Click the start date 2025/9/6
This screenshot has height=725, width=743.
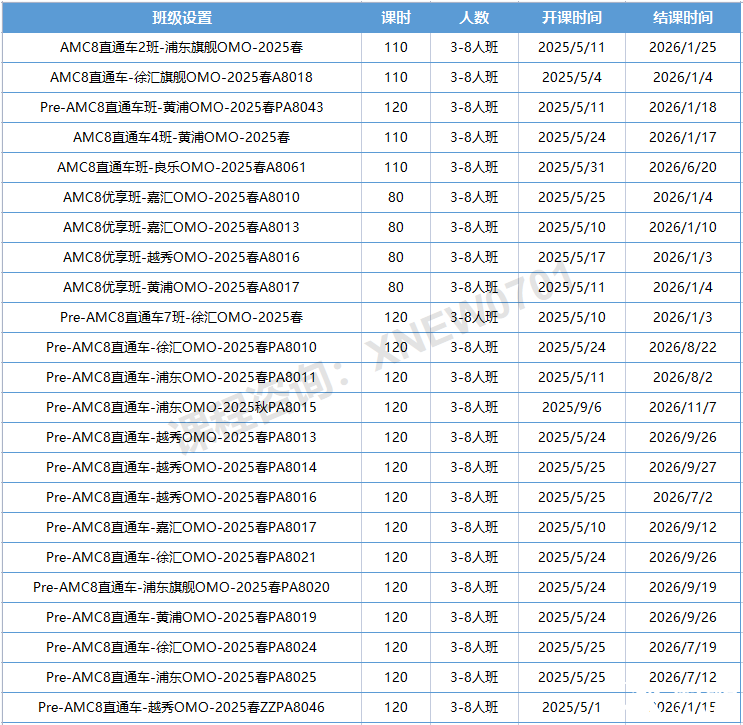tap(571, 407)
